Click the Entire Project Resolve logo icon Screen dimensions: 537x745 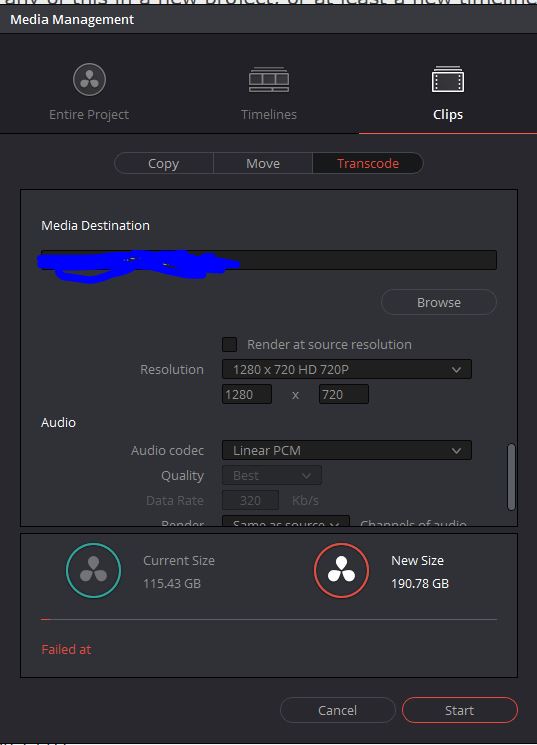tap(89, 79)
